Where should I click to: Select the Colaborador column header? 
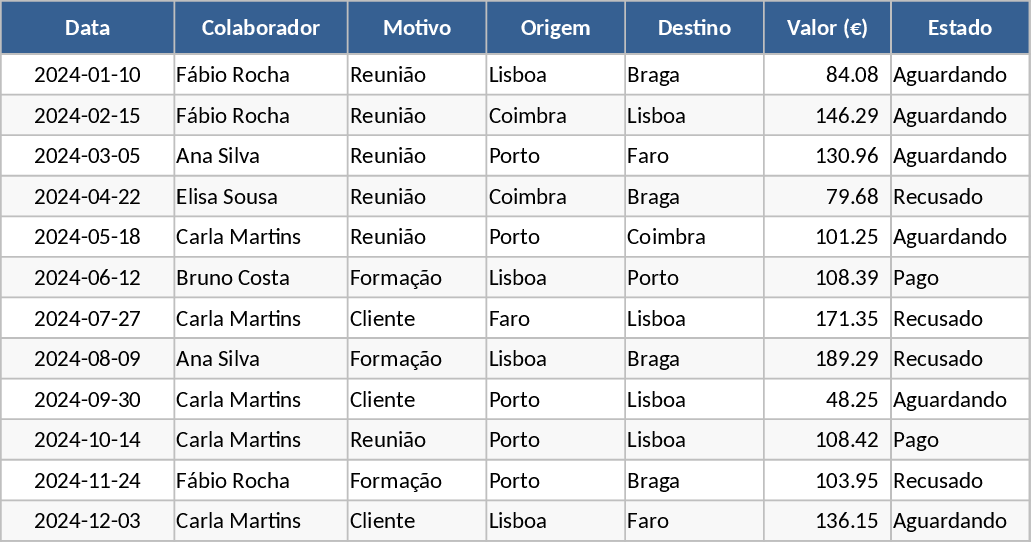[261, 28]
